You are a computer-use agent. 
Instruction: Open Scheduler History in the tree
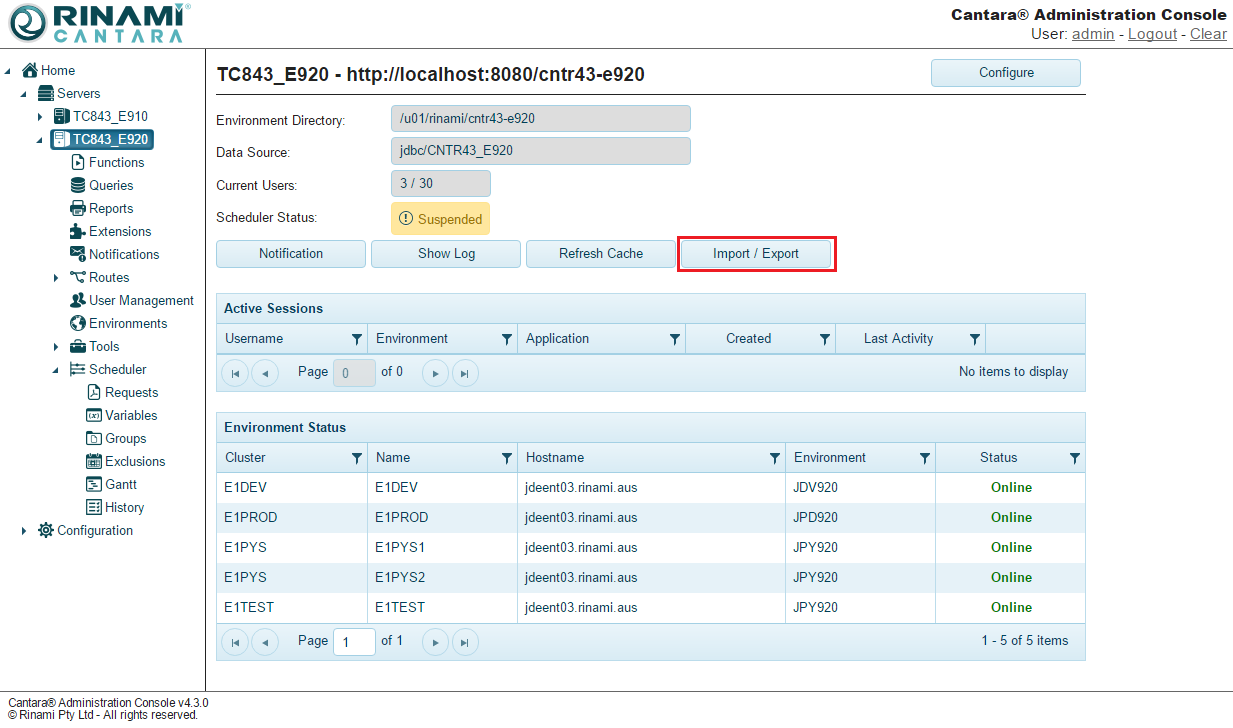coord(124,507)
